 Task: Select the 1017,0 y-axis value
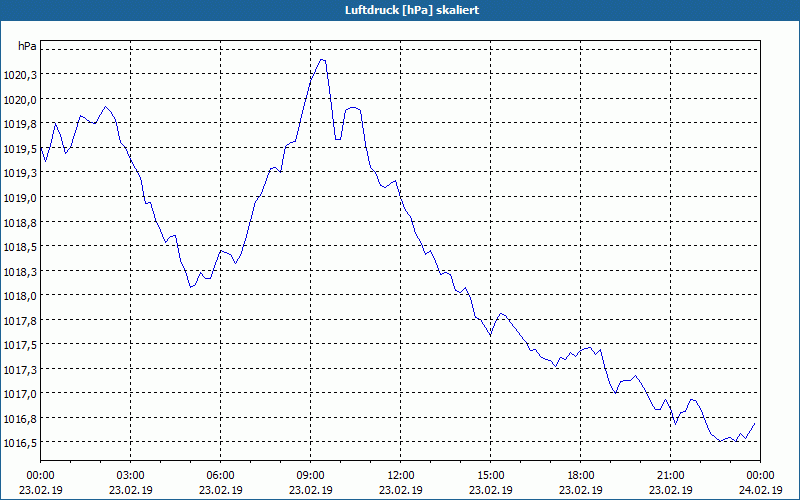20,394
